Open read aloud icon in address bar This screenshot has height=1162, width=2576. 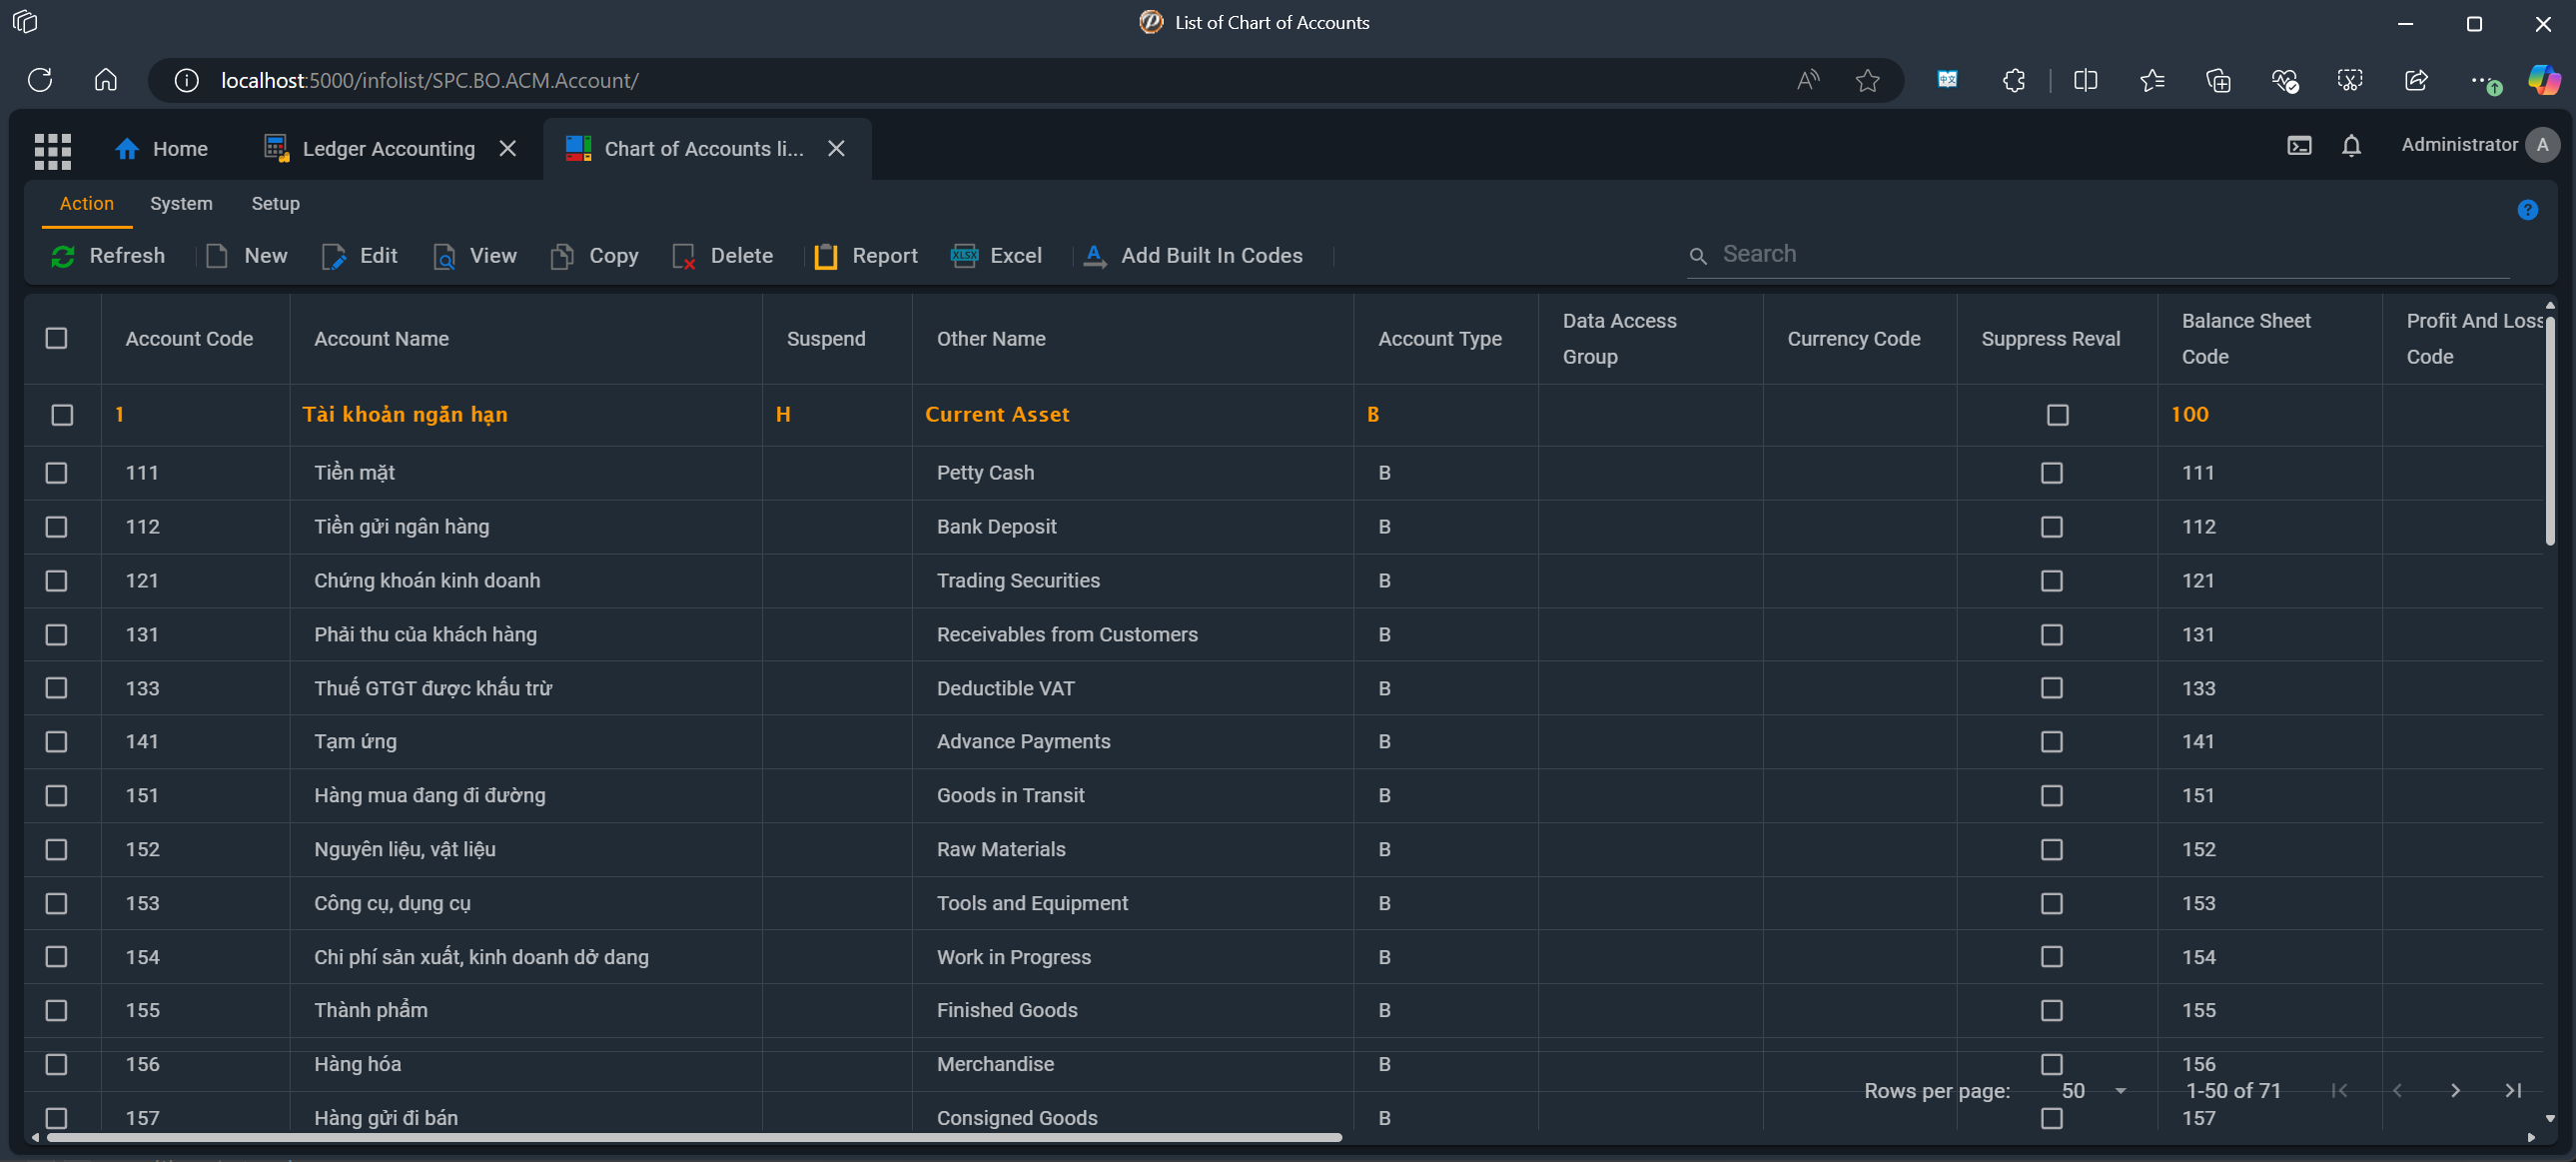tap(1808, 80)
